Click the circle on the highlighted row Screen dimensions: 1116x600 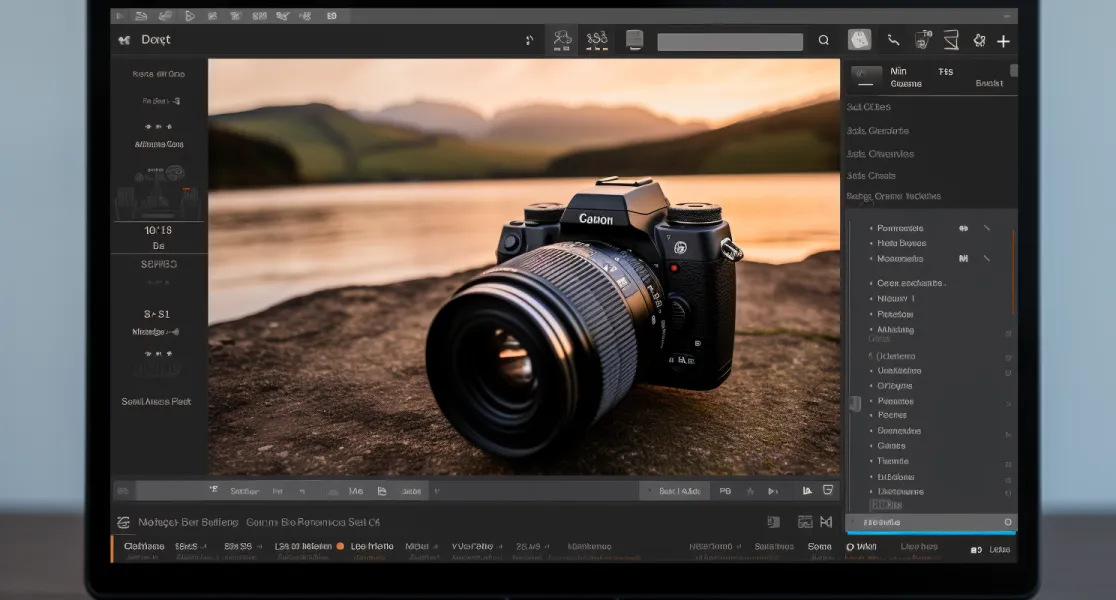tap(1008, 522)
